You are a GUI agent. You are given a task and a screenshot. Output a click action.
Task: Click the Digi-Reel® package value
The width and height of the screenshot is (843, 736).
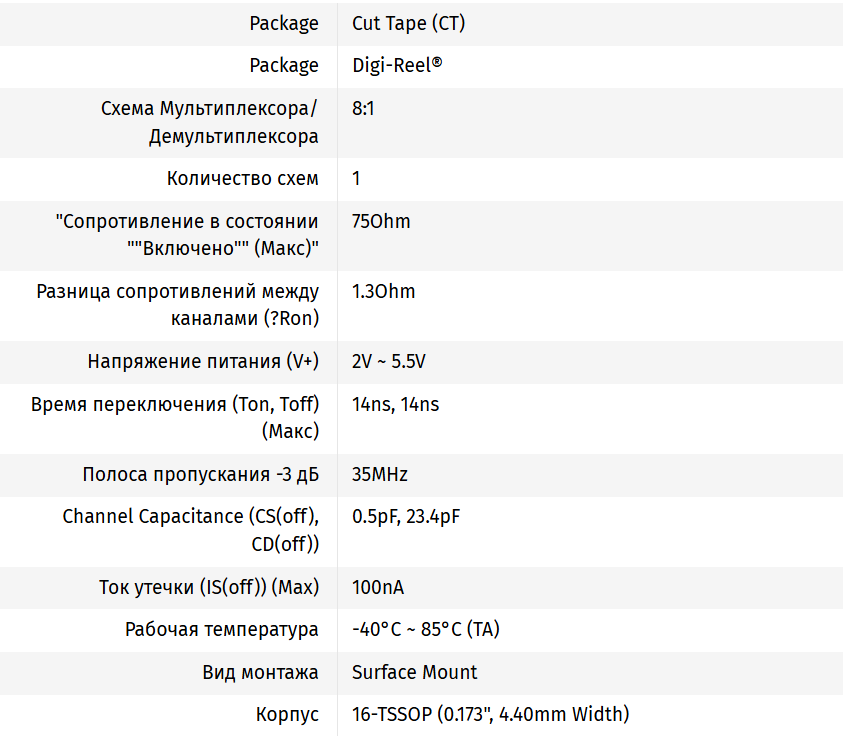(x=397, y=65)
